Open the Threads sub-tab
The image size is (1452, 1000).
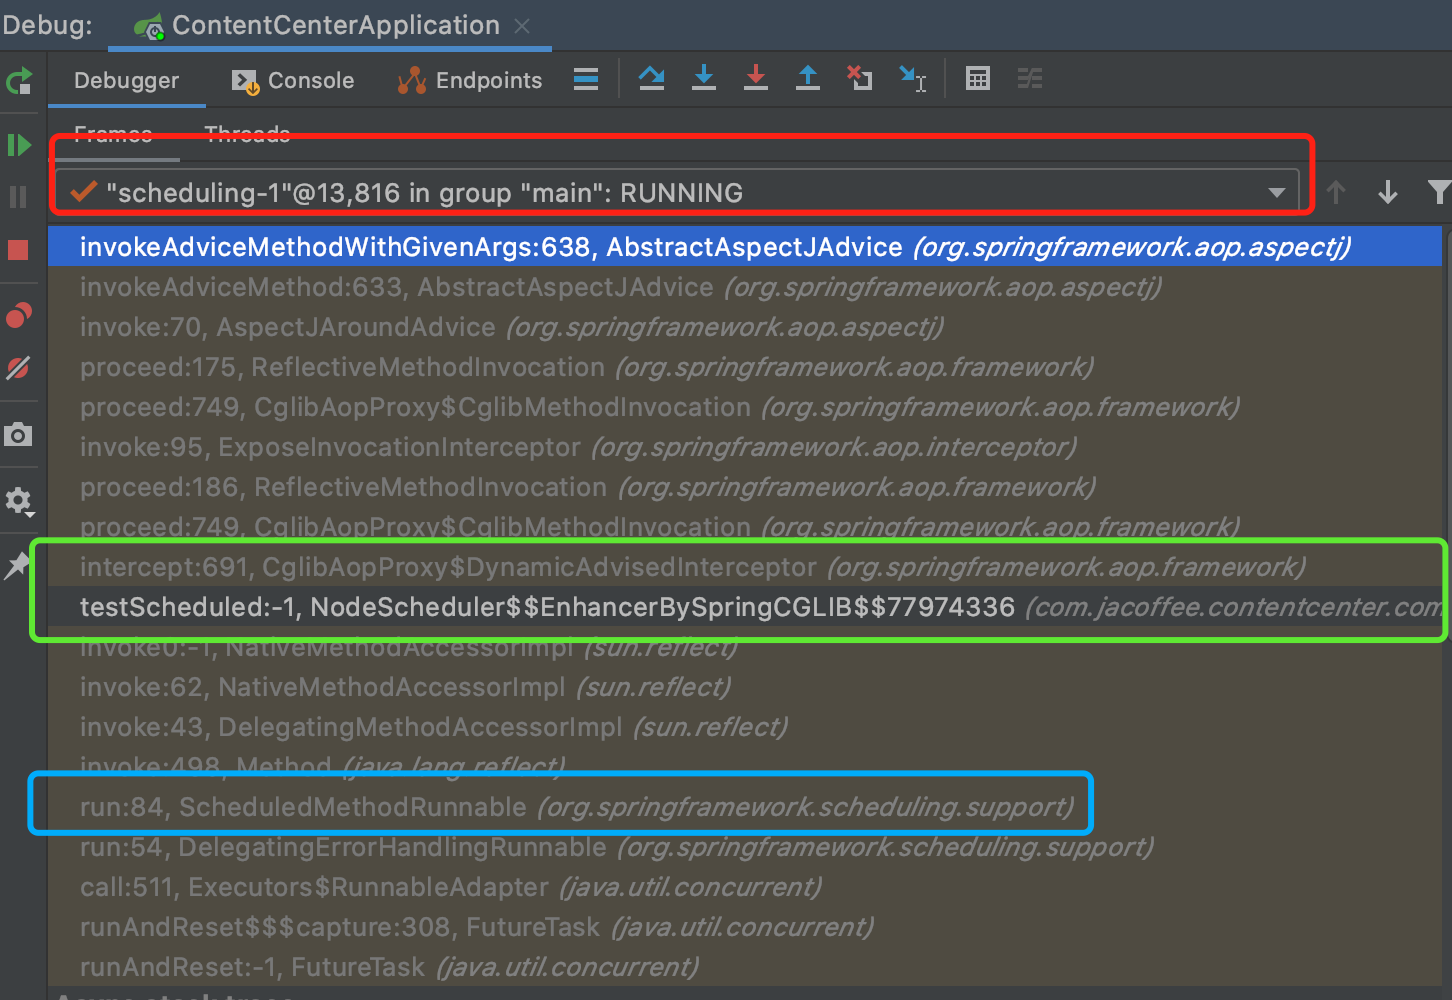point(247,135)
